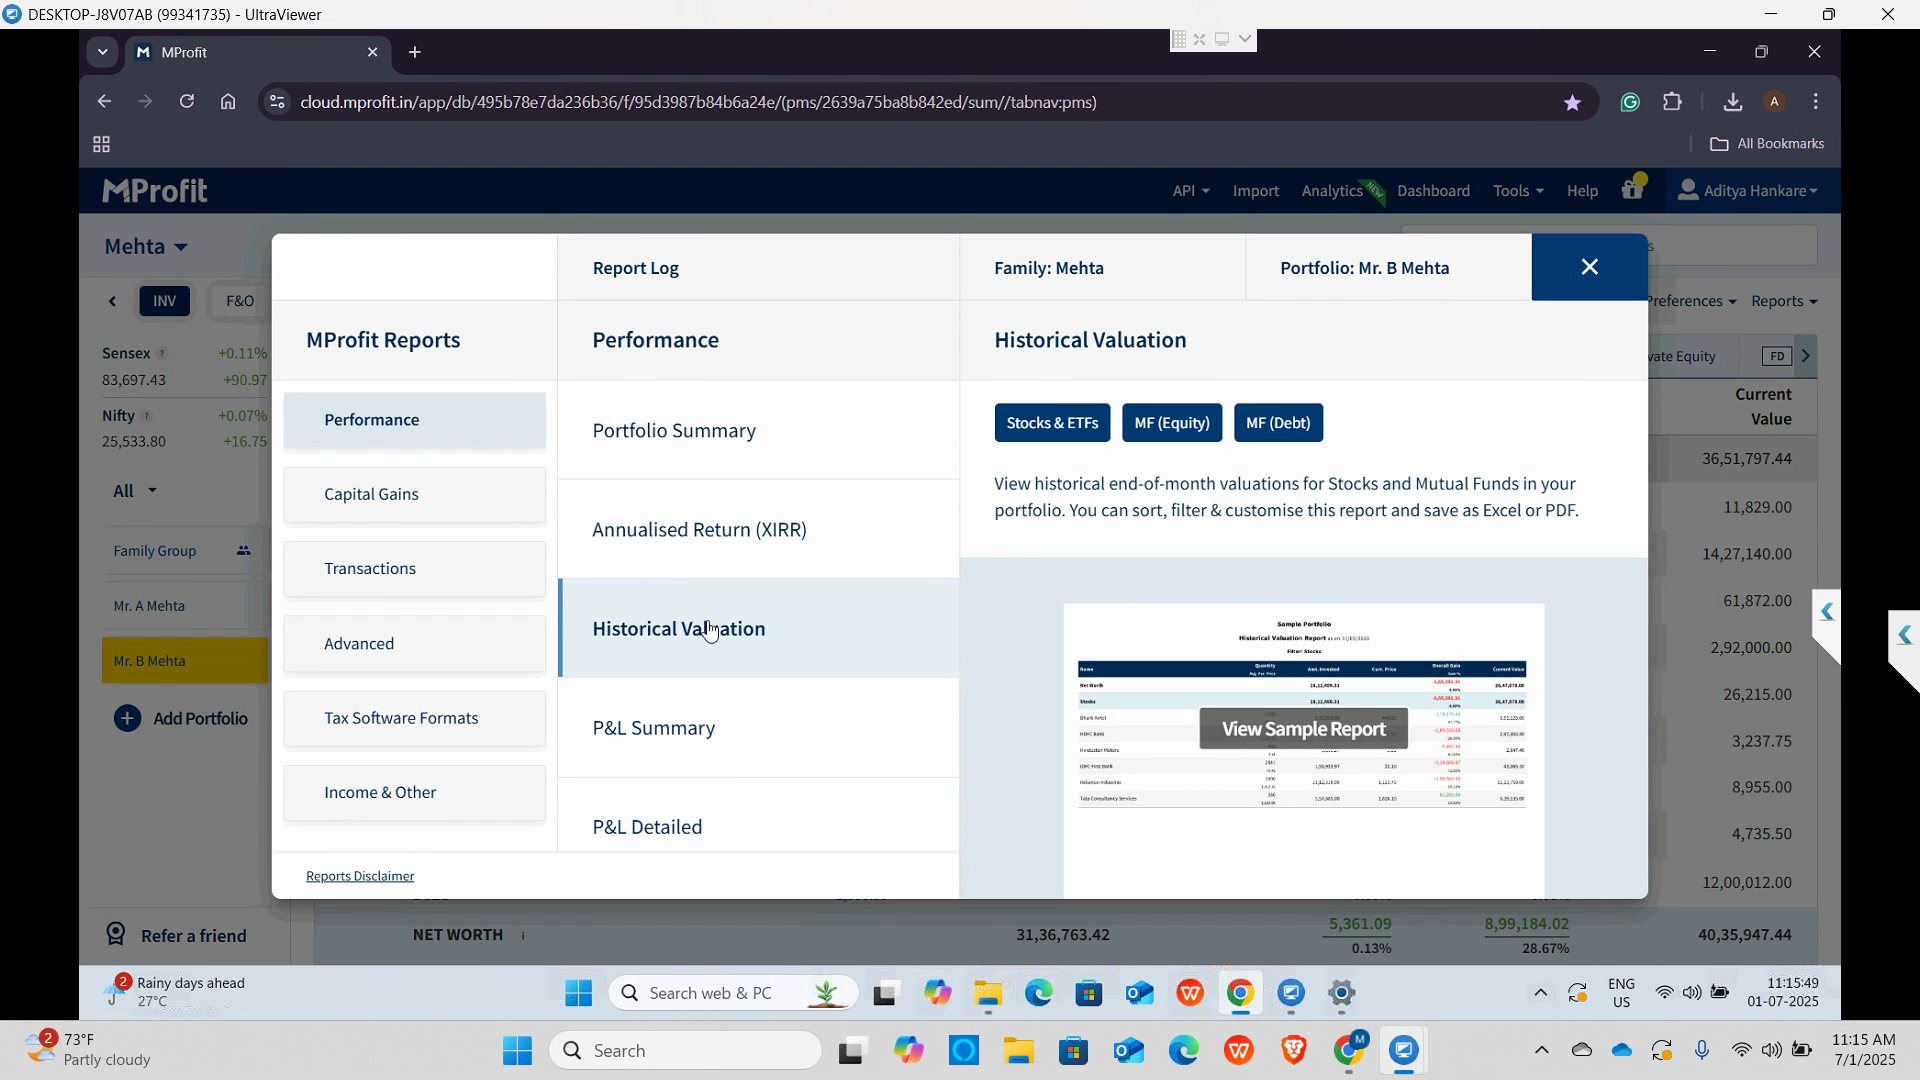Open Analytics in the navbar

tap(1332, 191)
